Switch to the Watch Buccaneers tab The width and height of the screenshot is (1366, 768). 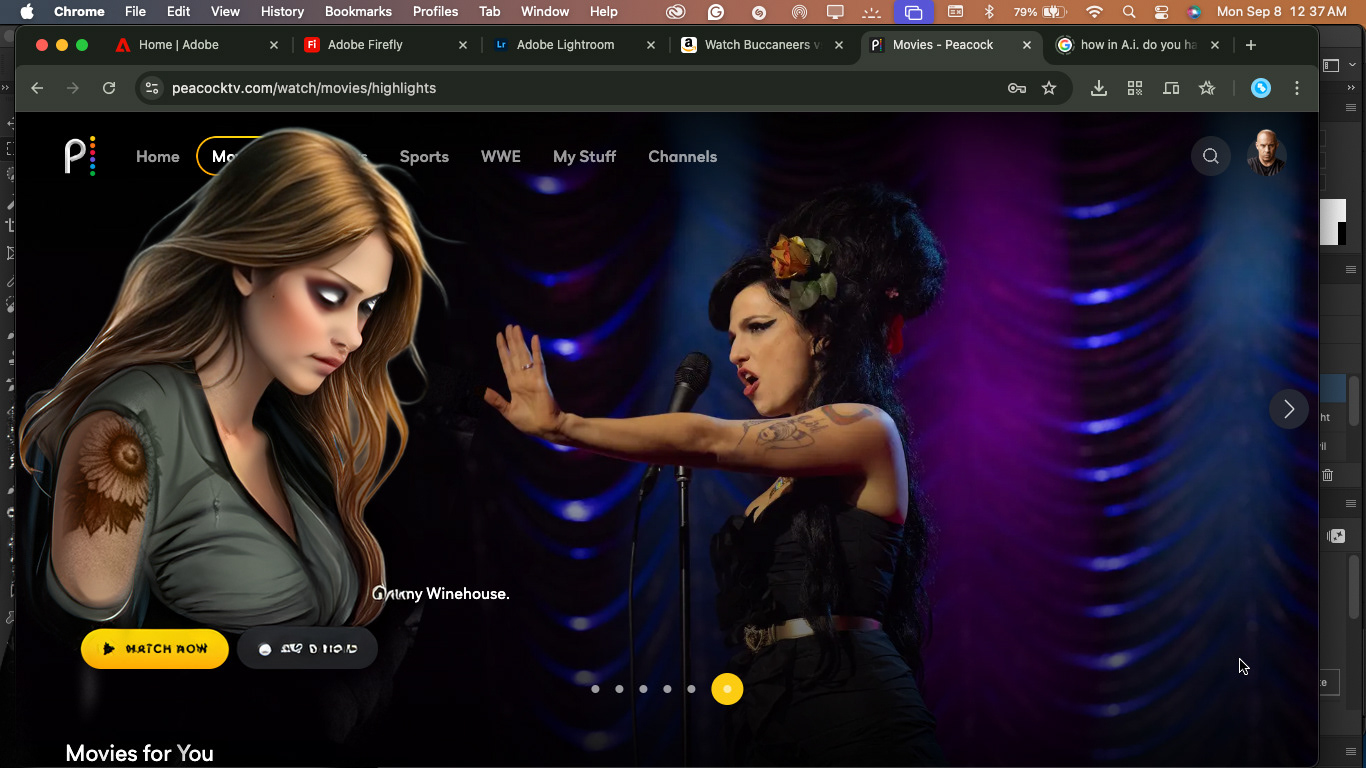762,45
